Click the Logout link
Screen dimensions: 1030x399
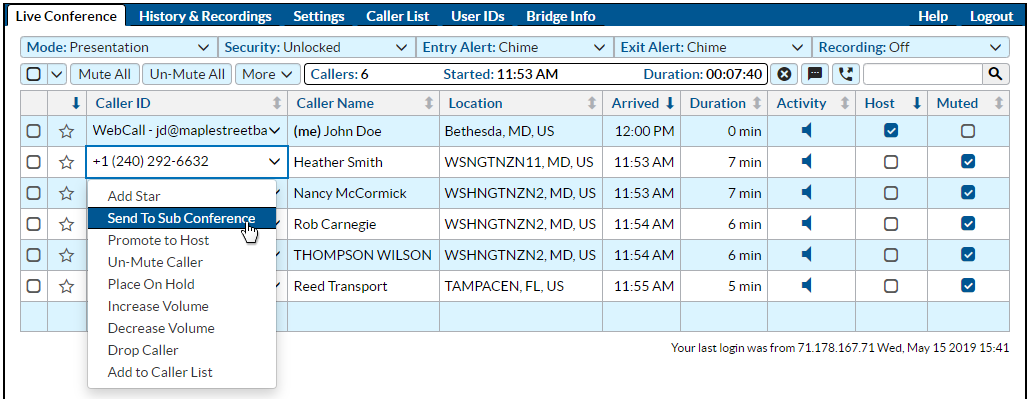click(991, 16)
